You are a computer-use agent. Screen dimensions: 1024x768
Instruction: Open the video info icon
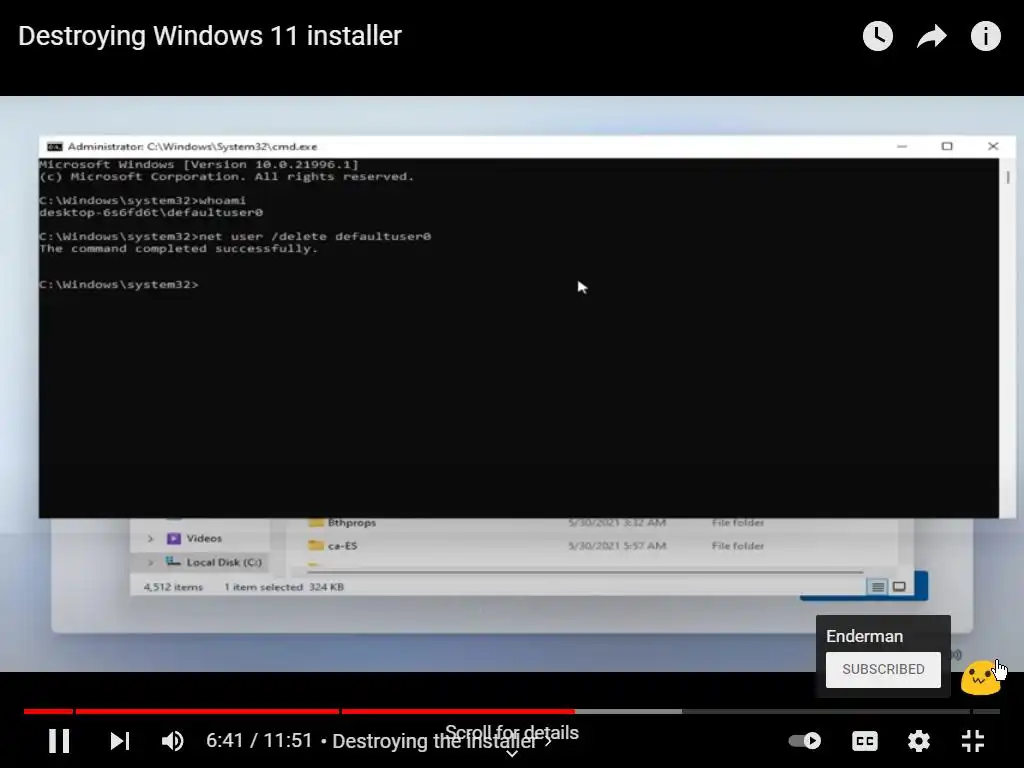point(985,36)
